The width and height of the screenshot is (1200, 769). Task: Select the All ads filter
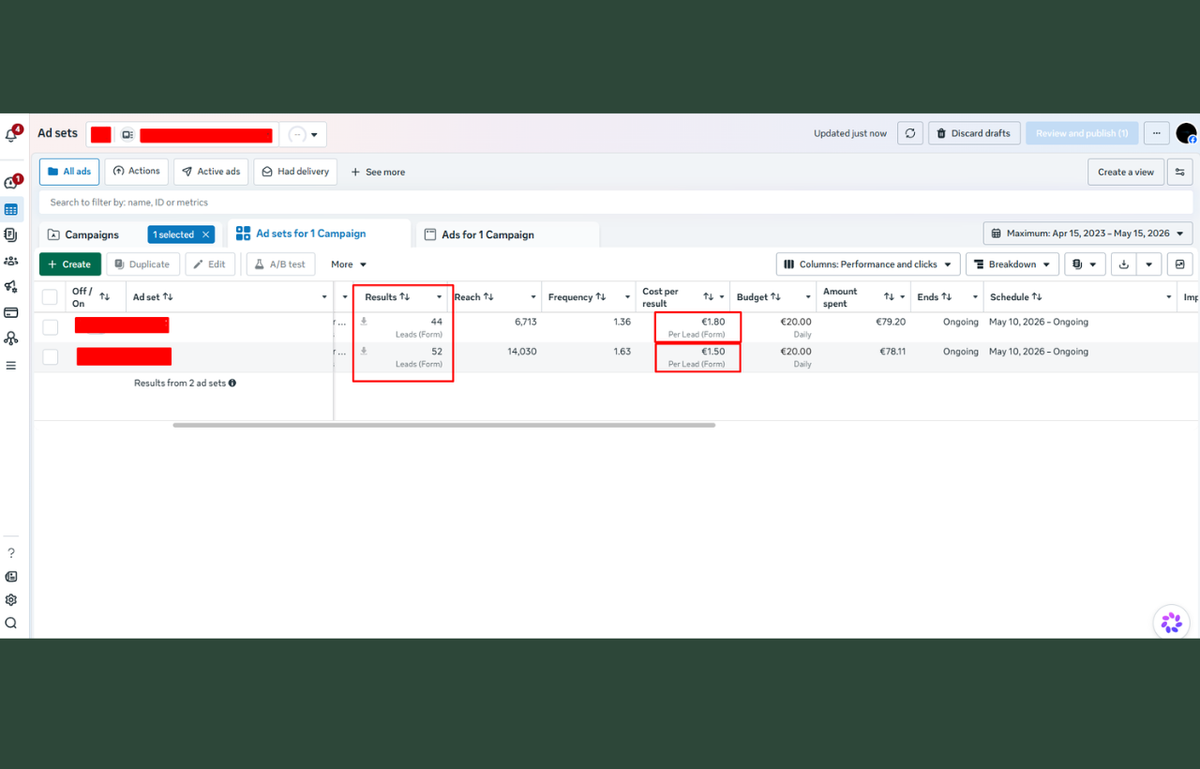tap(69, 172)
